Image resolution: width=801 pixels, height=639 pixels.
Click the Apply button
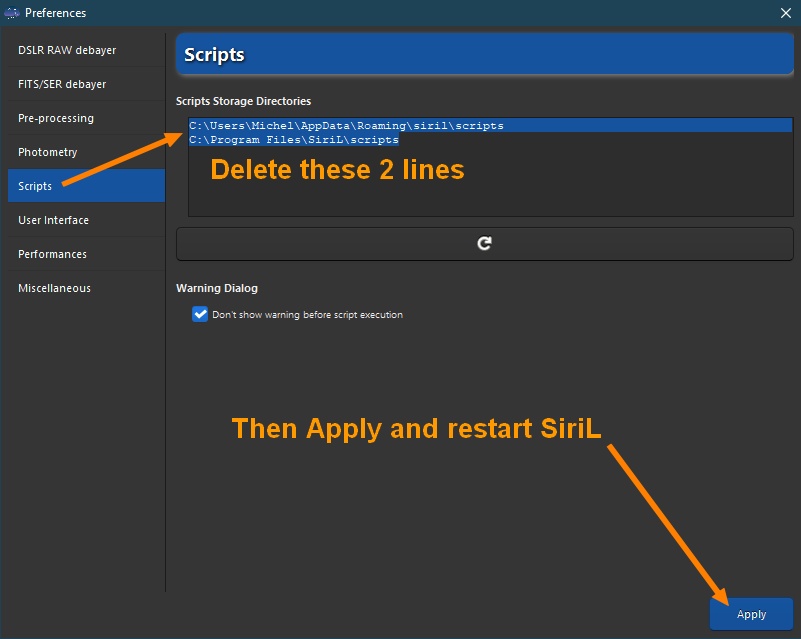tap(751, 614)
